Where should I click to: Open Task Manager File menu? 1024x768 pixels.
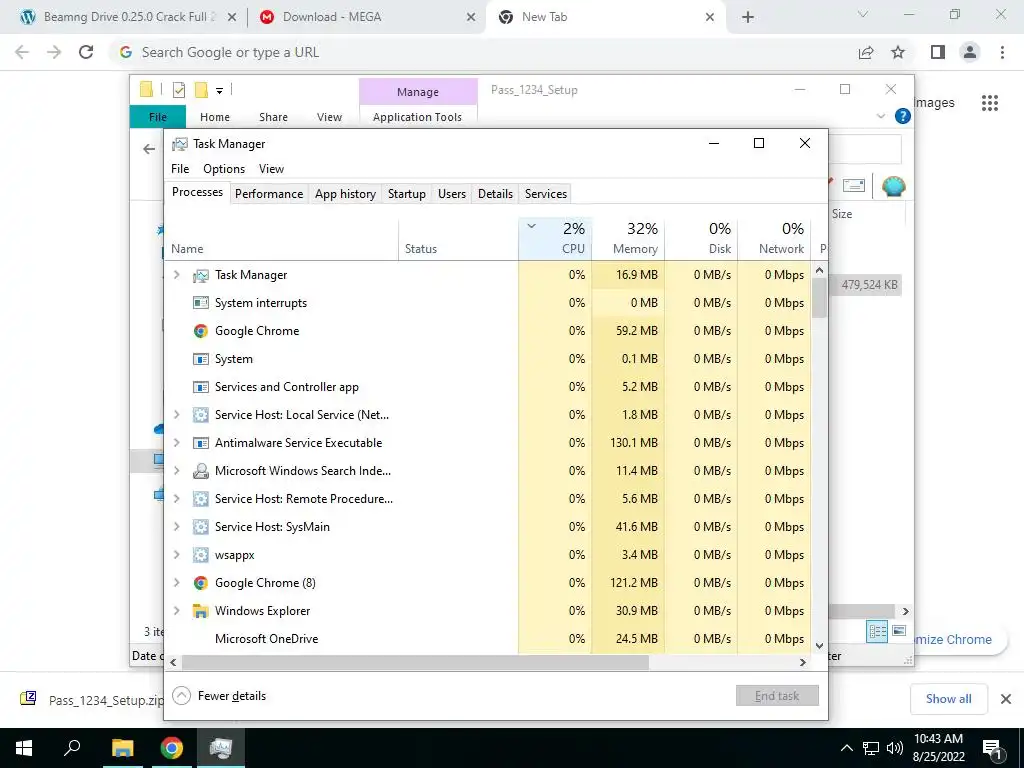click(180, 169)
